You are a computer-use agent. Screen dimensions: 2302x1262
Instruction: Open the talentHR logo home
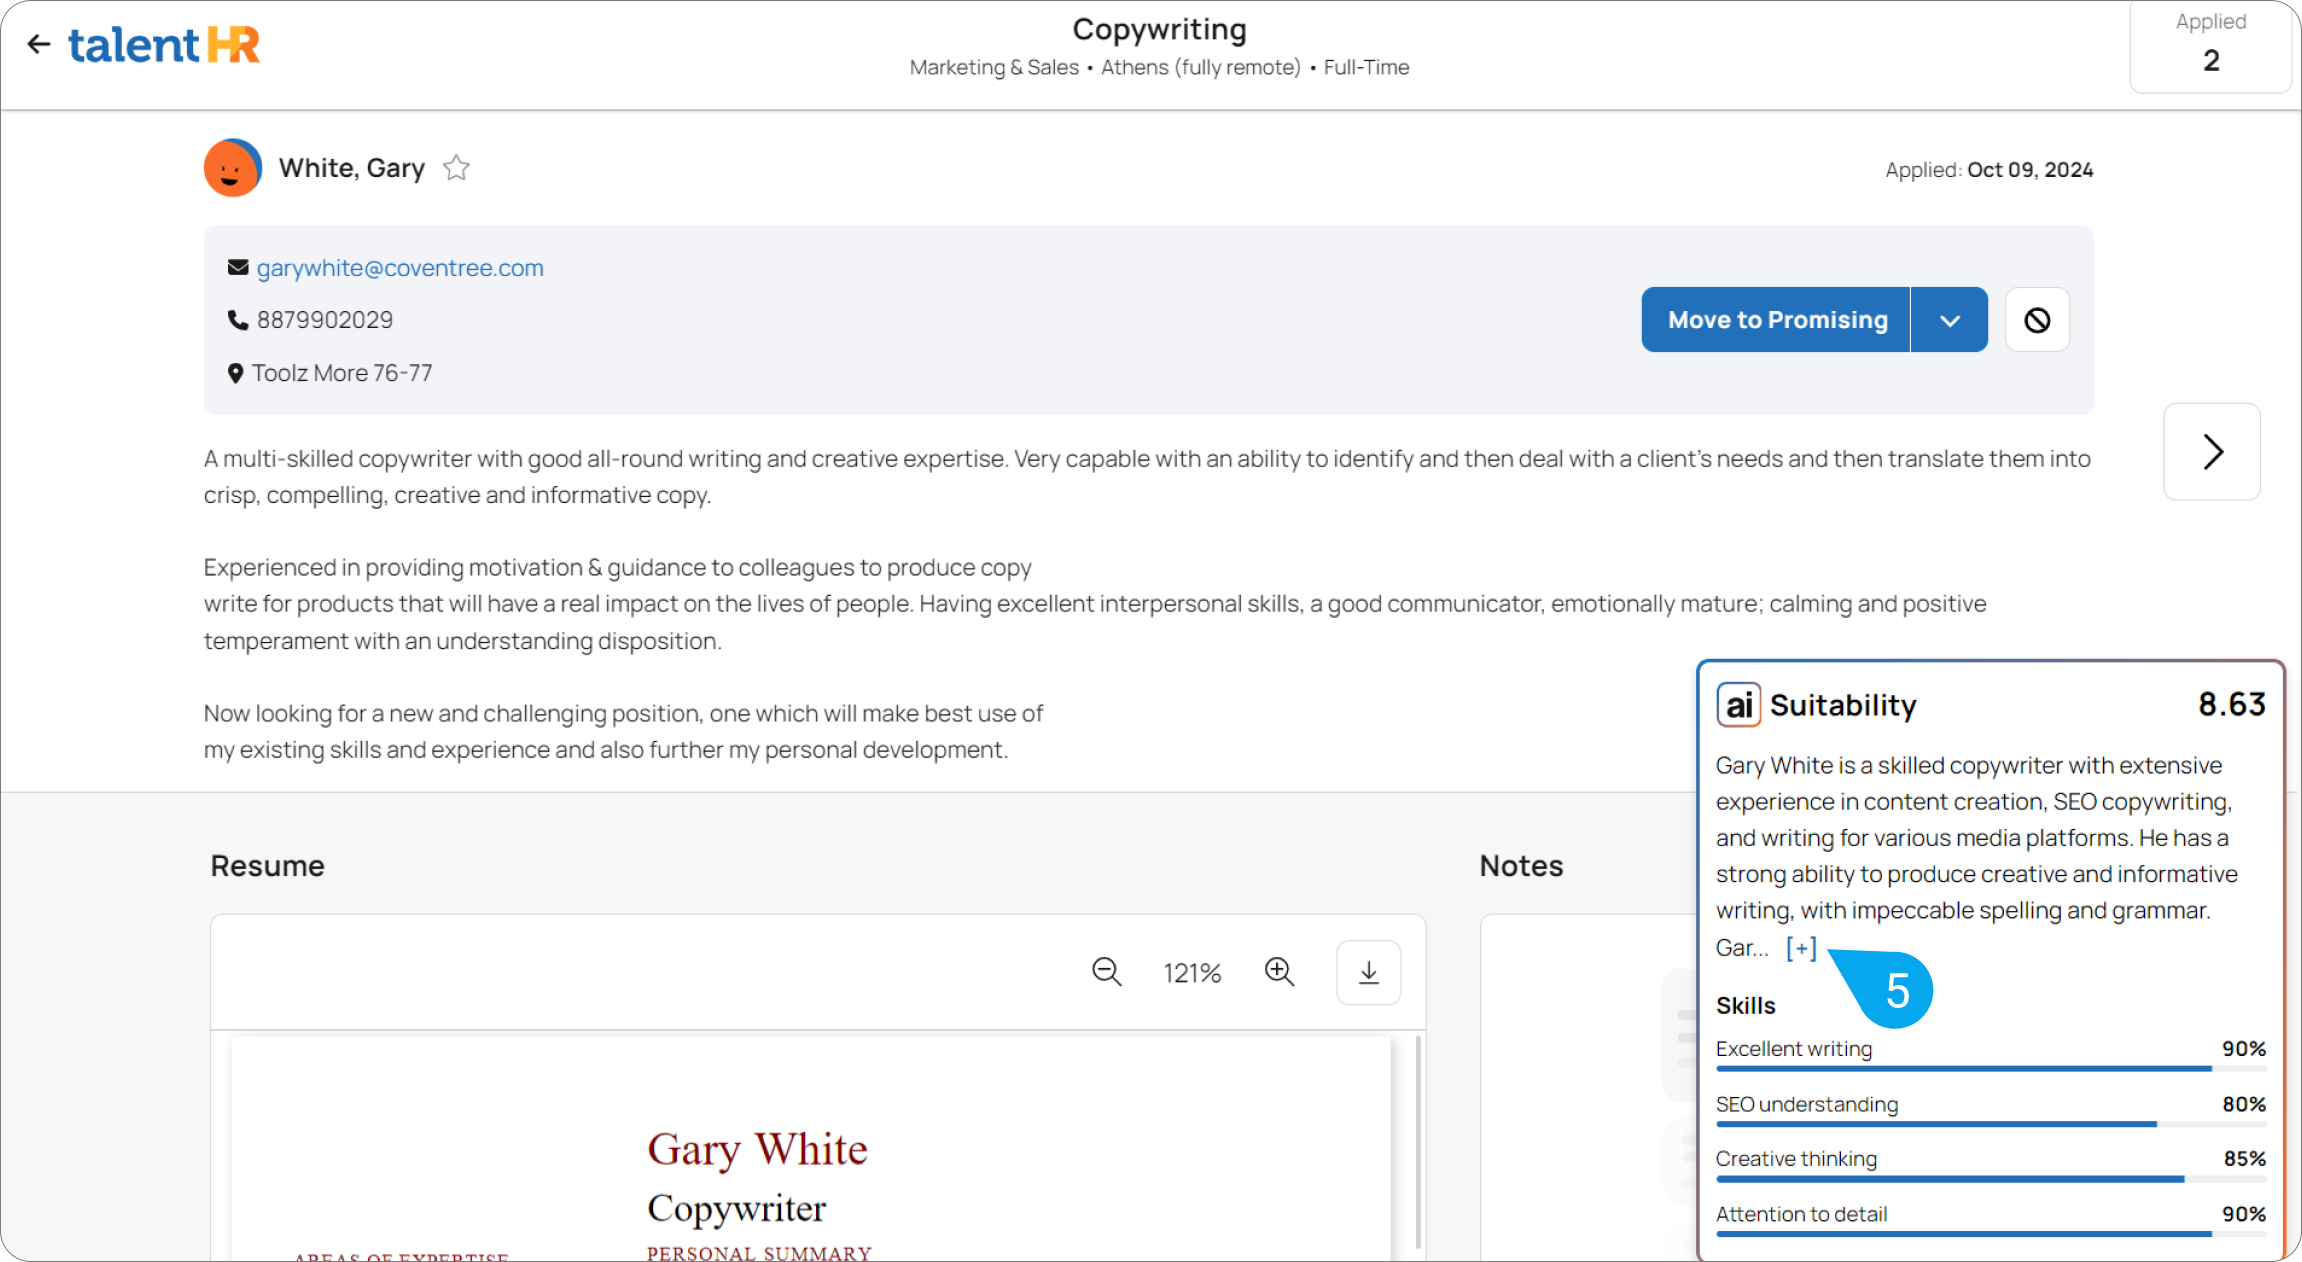point(164,45)
